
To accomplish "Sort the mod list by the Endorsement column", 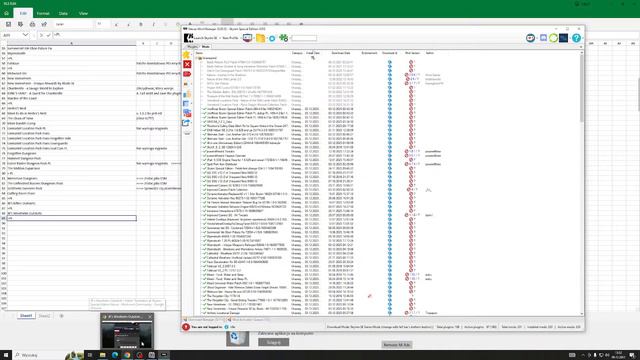I will 369,53.
